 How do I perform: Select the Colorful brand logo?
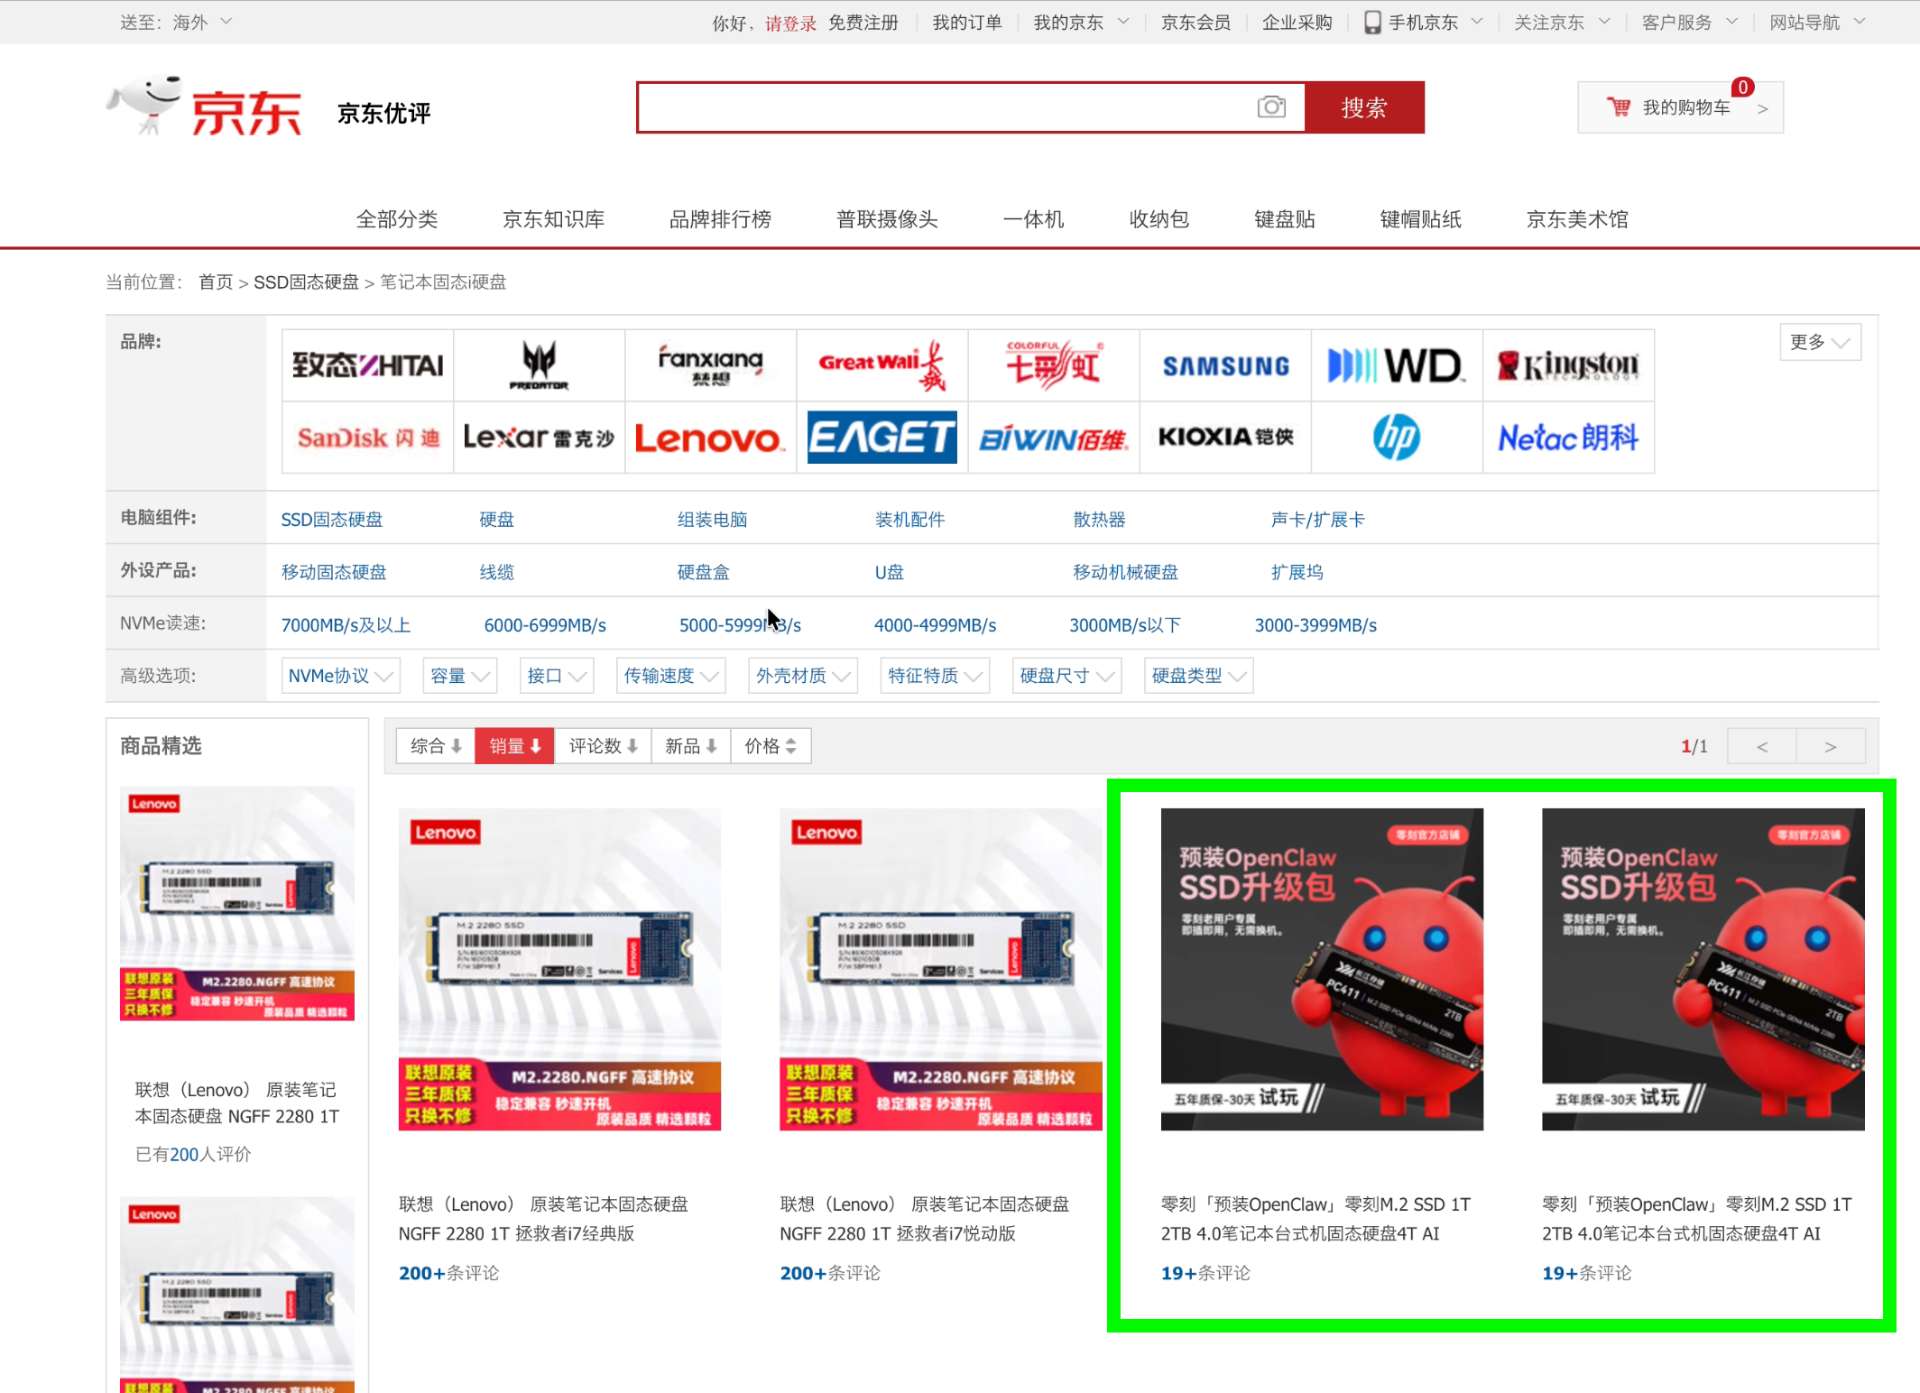pos(1054,365)
